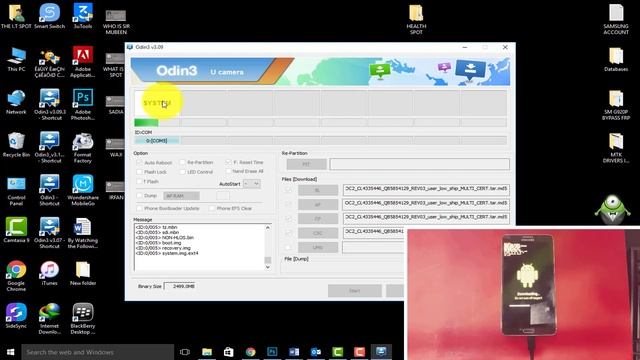Open Outlook from taskbar
Screen dimensions: 640x360
(316, 352)
